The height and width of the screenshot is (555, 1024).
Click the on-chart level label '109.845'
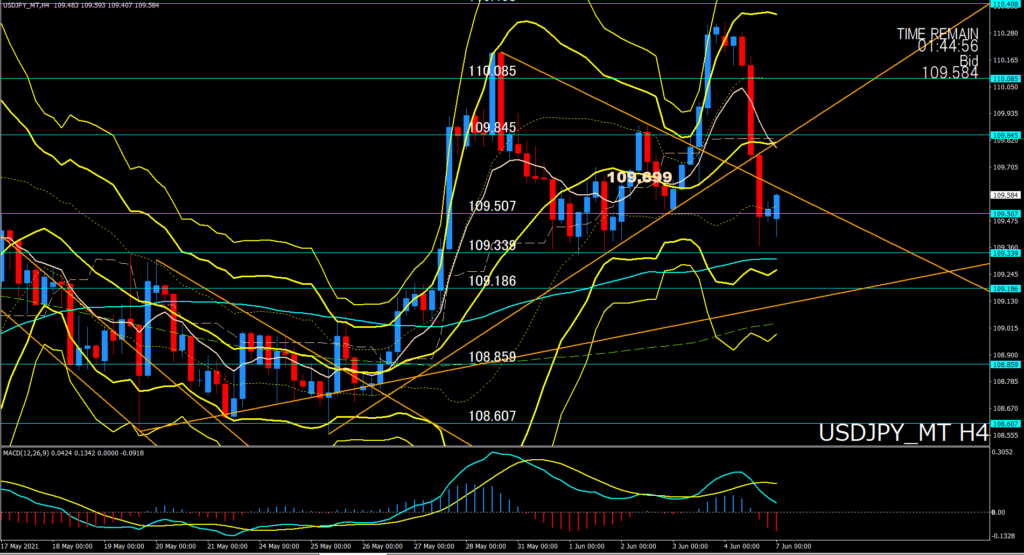point(492,127)
